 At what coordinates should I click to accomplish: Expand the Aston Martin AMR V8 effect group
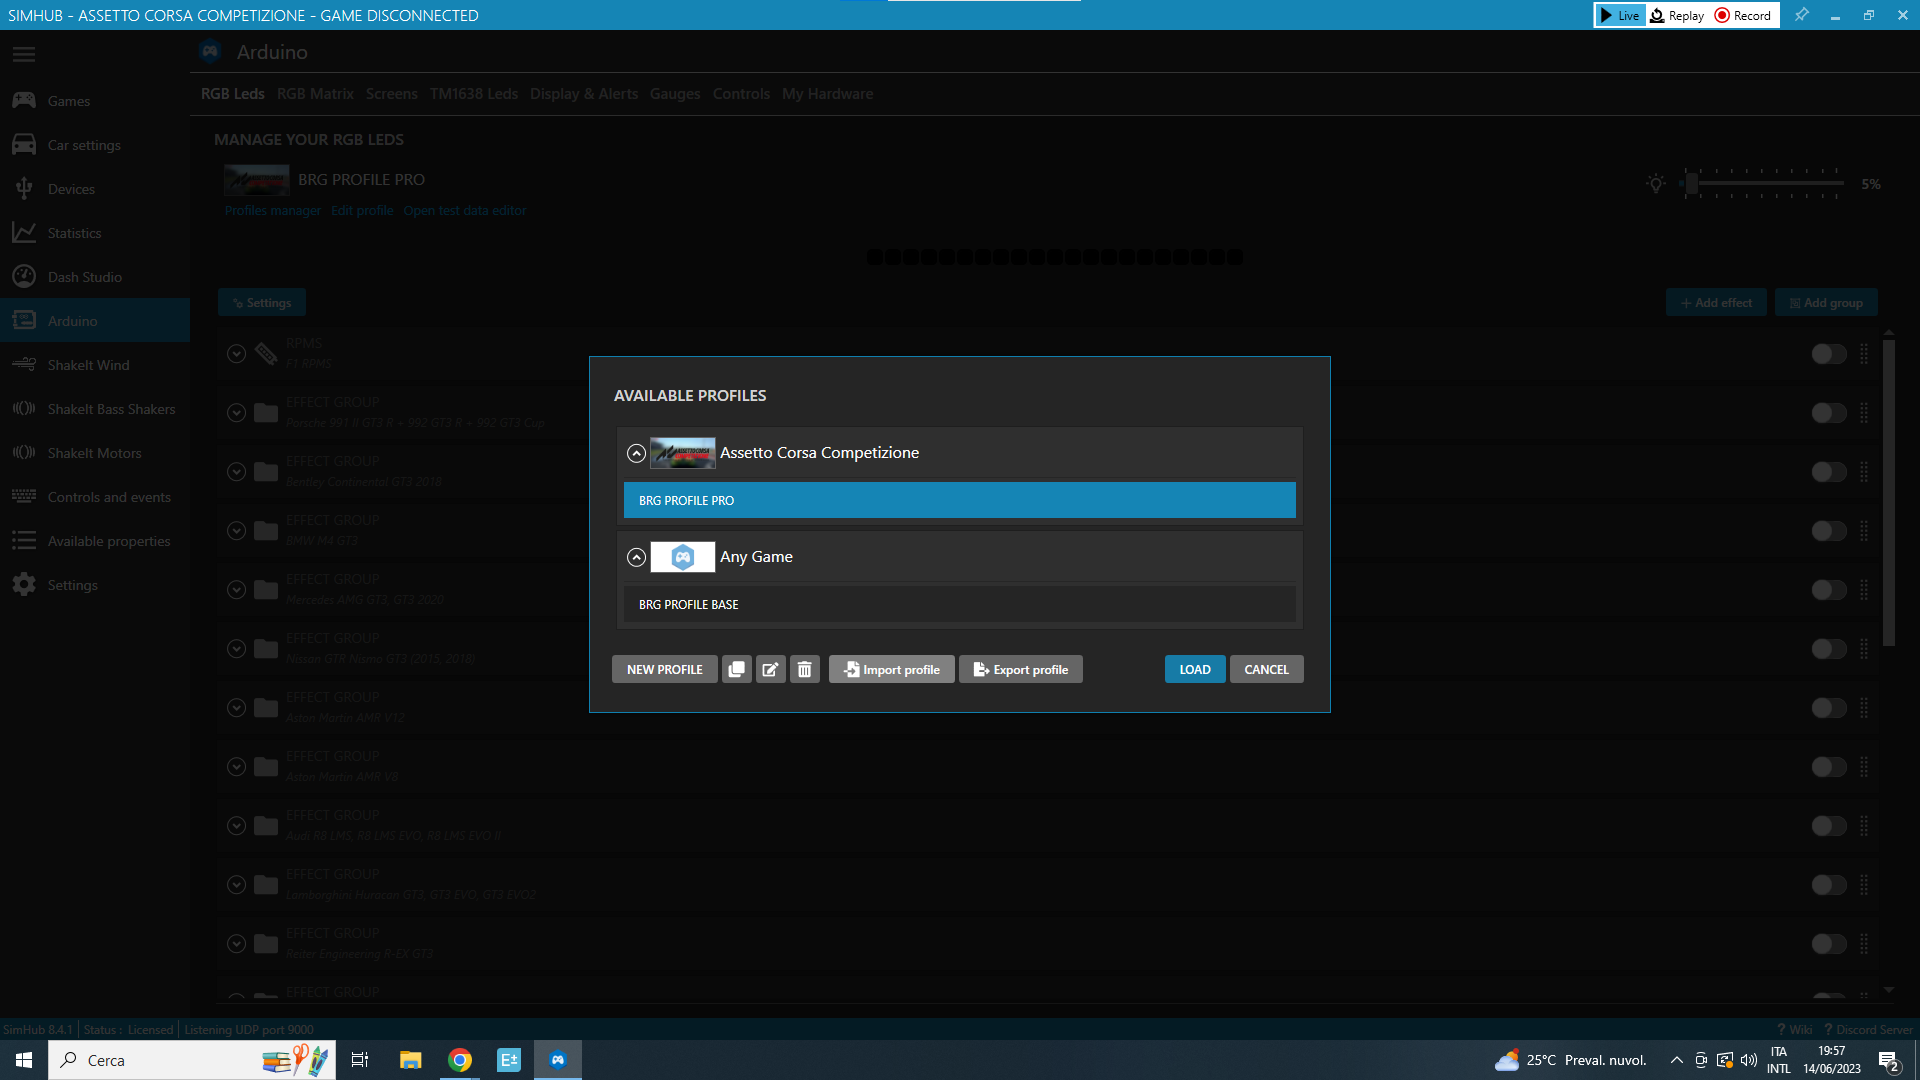(x=236, y=767)
